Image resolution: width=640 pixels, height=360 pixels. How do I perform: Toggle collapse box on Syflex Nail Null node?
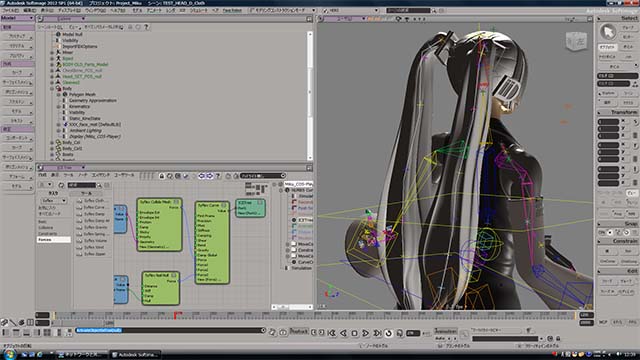[x=174, y=276]
